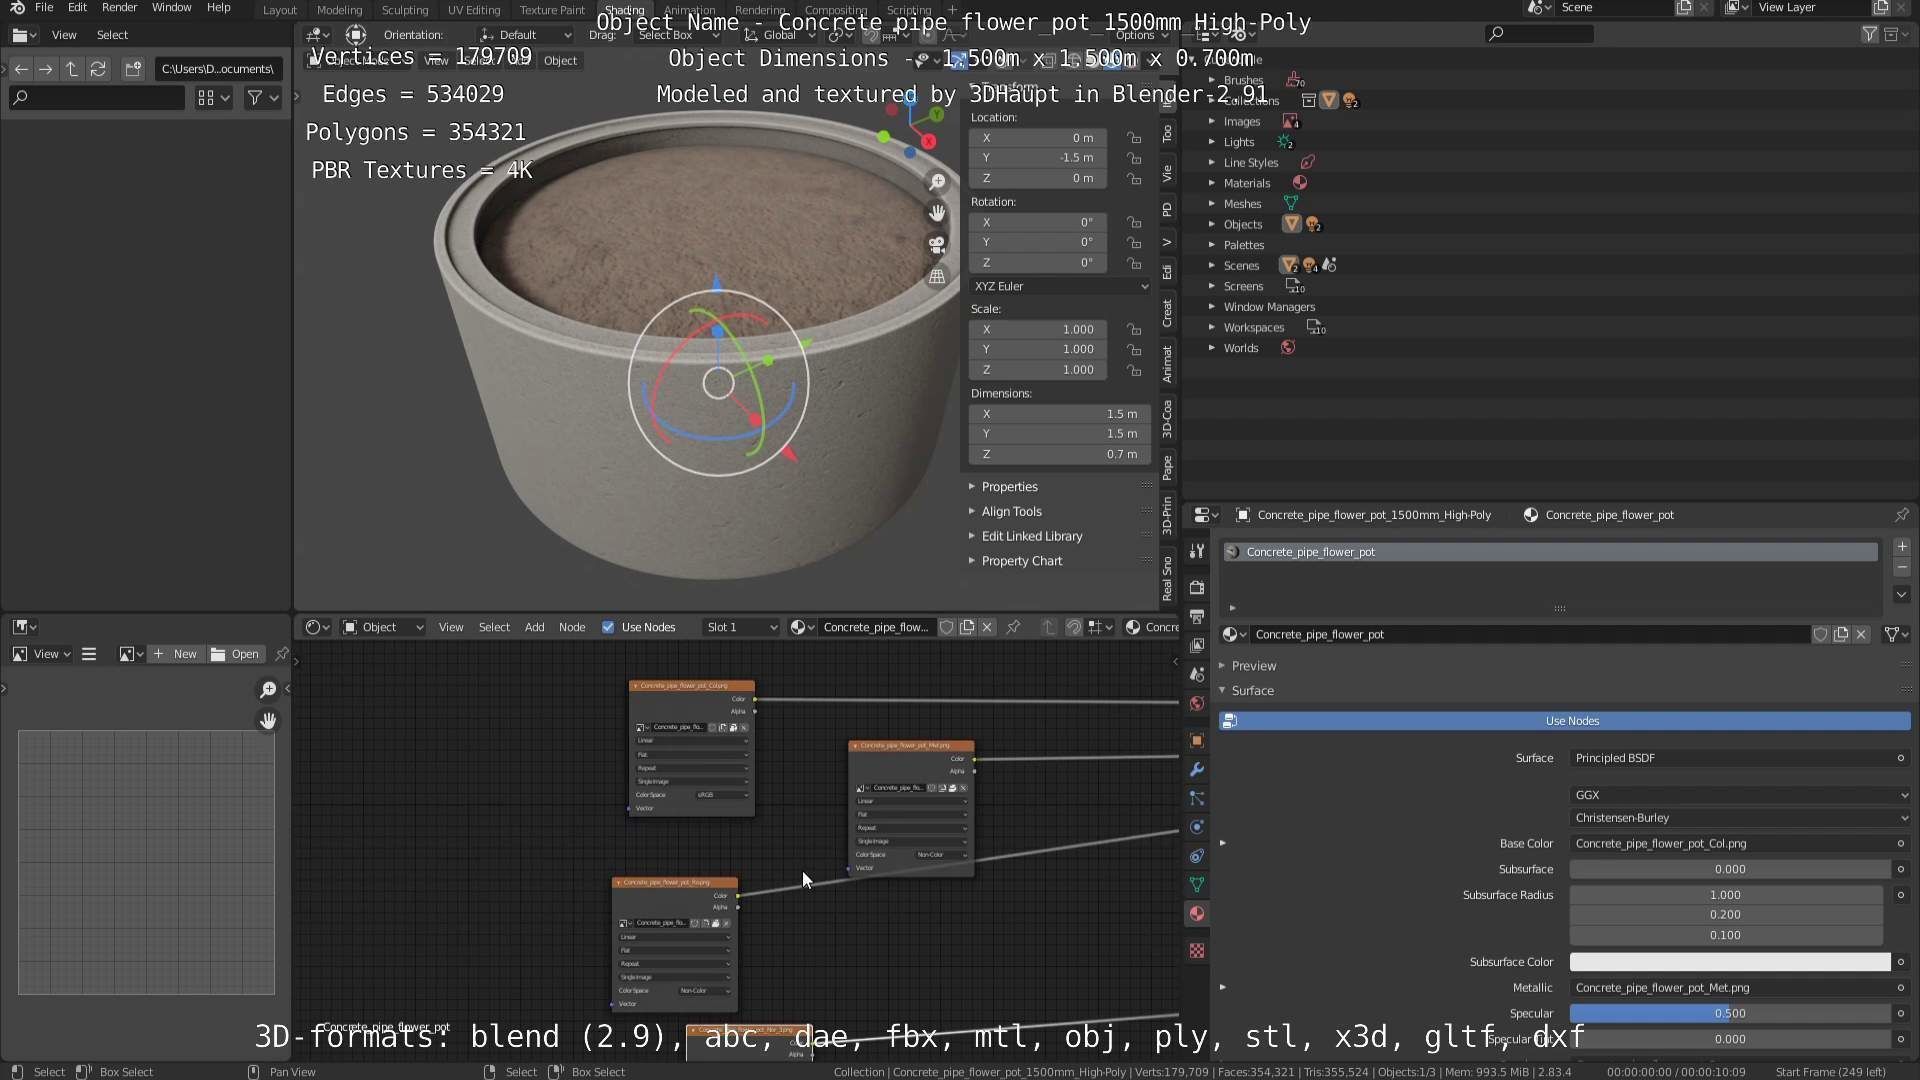This screenshot has width=1920, height=1080.
Task: Click the pan view hand icon in 3D viewport
Action: click(937, 213)
